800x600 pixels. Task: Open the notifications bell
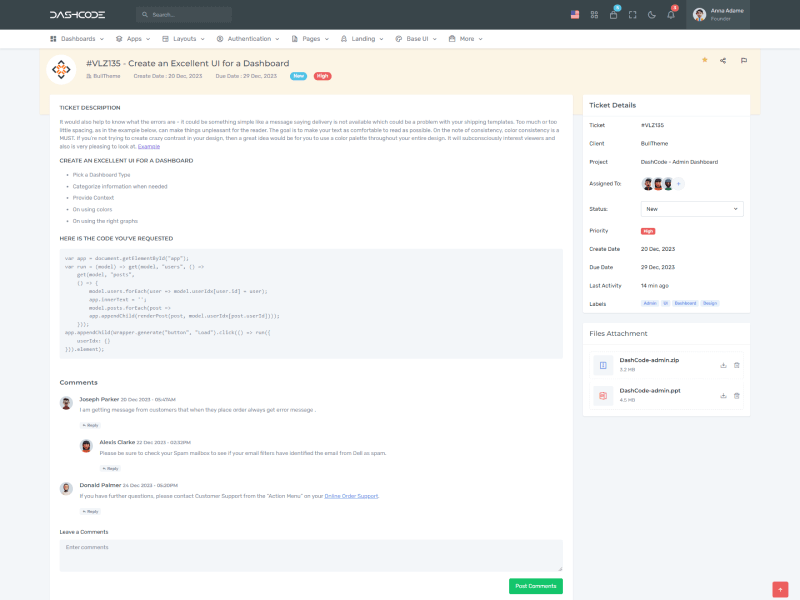670,15
